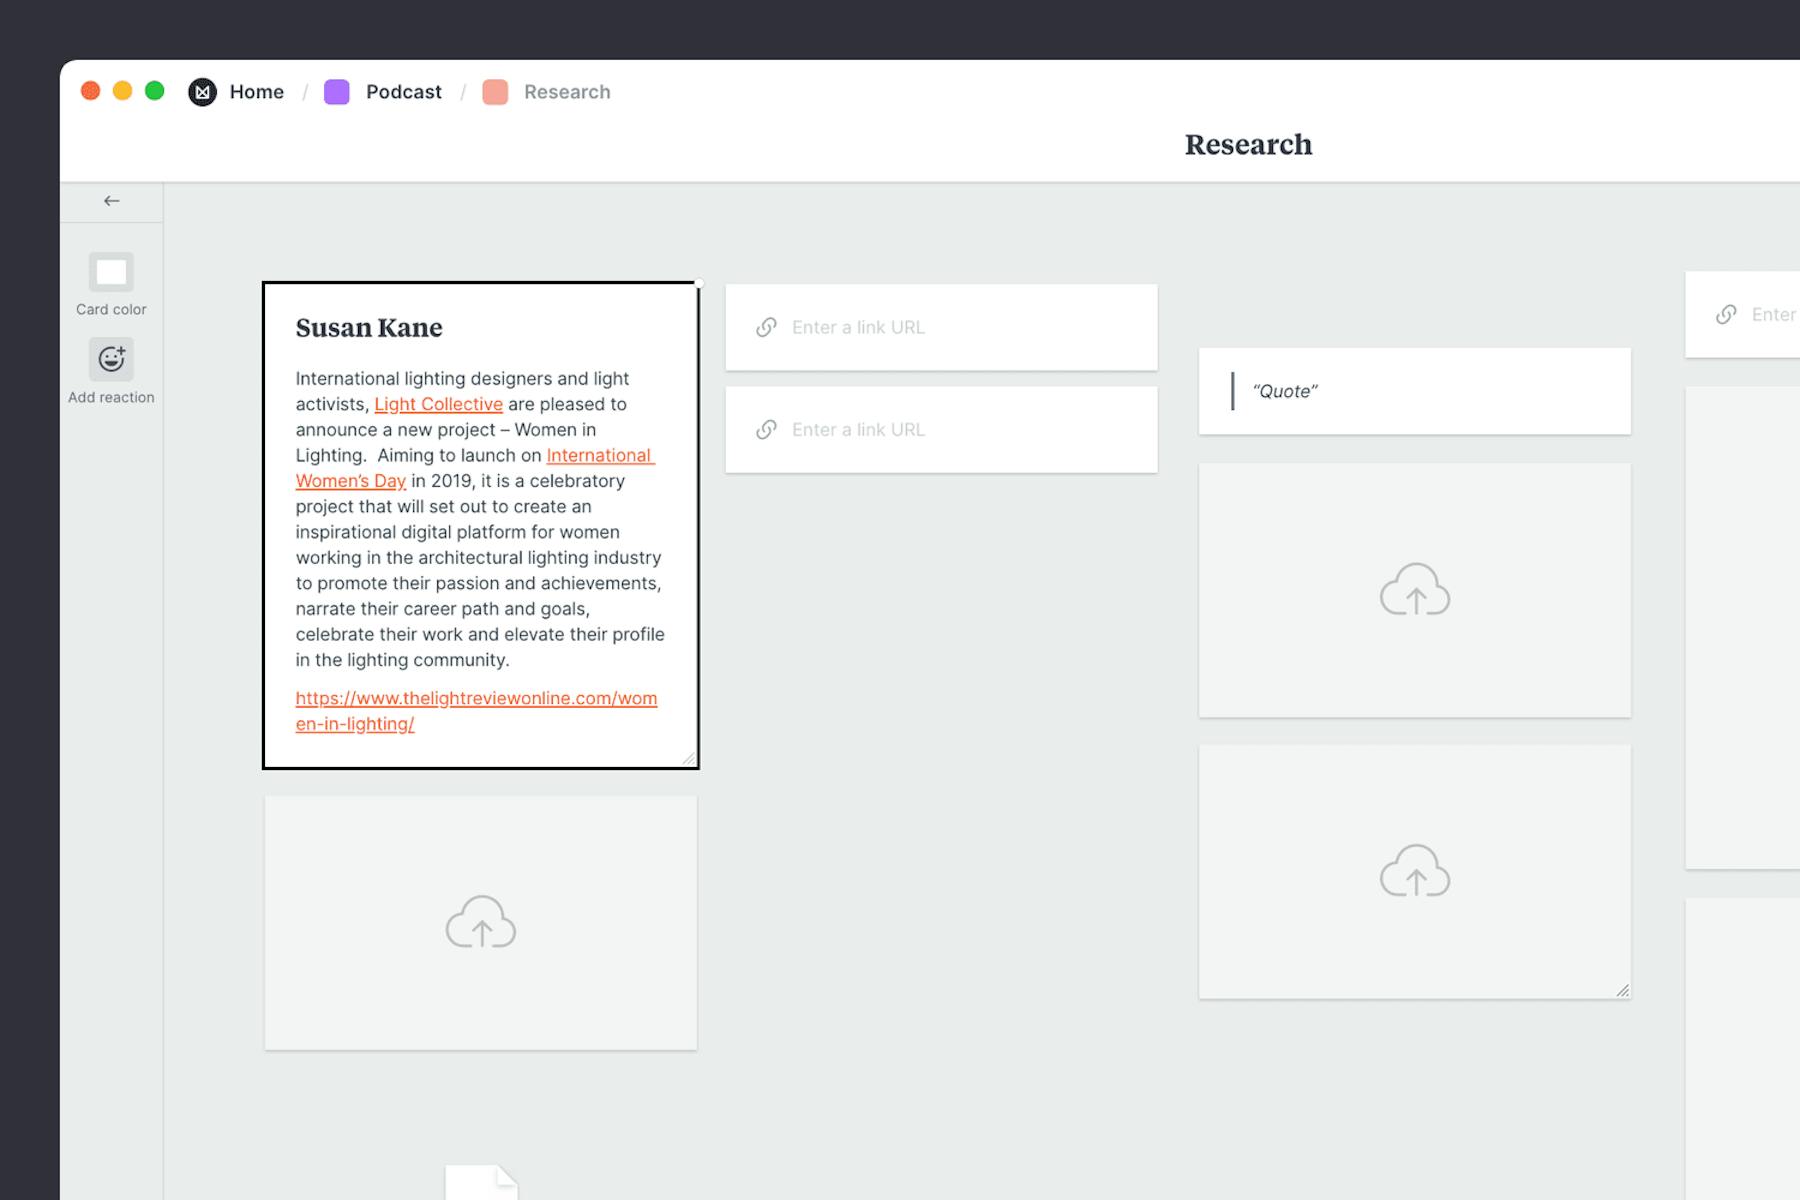Viewport: 1800px width, 1200px height.
Task: Navigate to the Podcast board breadcrumb
Action: point(404,91)
